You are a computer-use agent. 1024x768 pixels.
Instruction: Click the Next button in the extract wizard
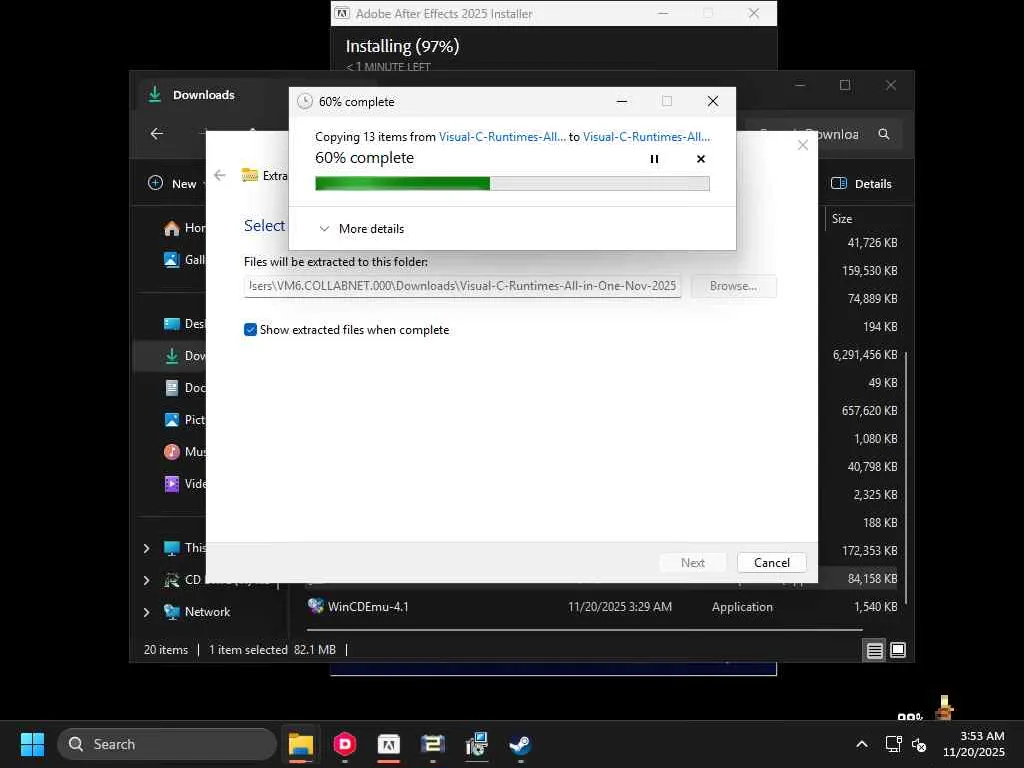point(692,562)
